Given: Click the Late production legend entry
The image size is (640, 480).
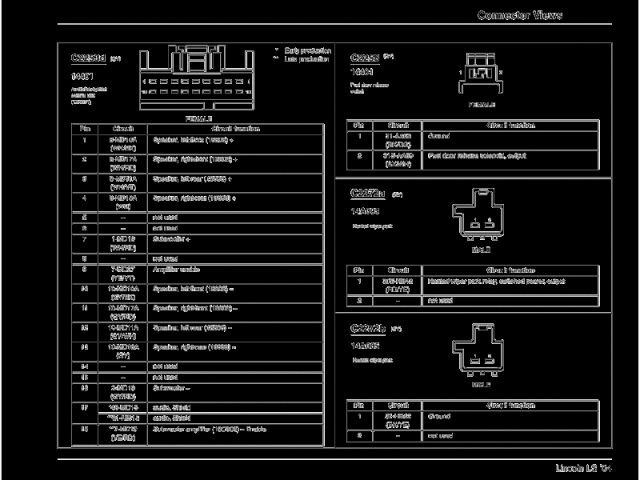Looking at the screenshot, I should 303,59.
